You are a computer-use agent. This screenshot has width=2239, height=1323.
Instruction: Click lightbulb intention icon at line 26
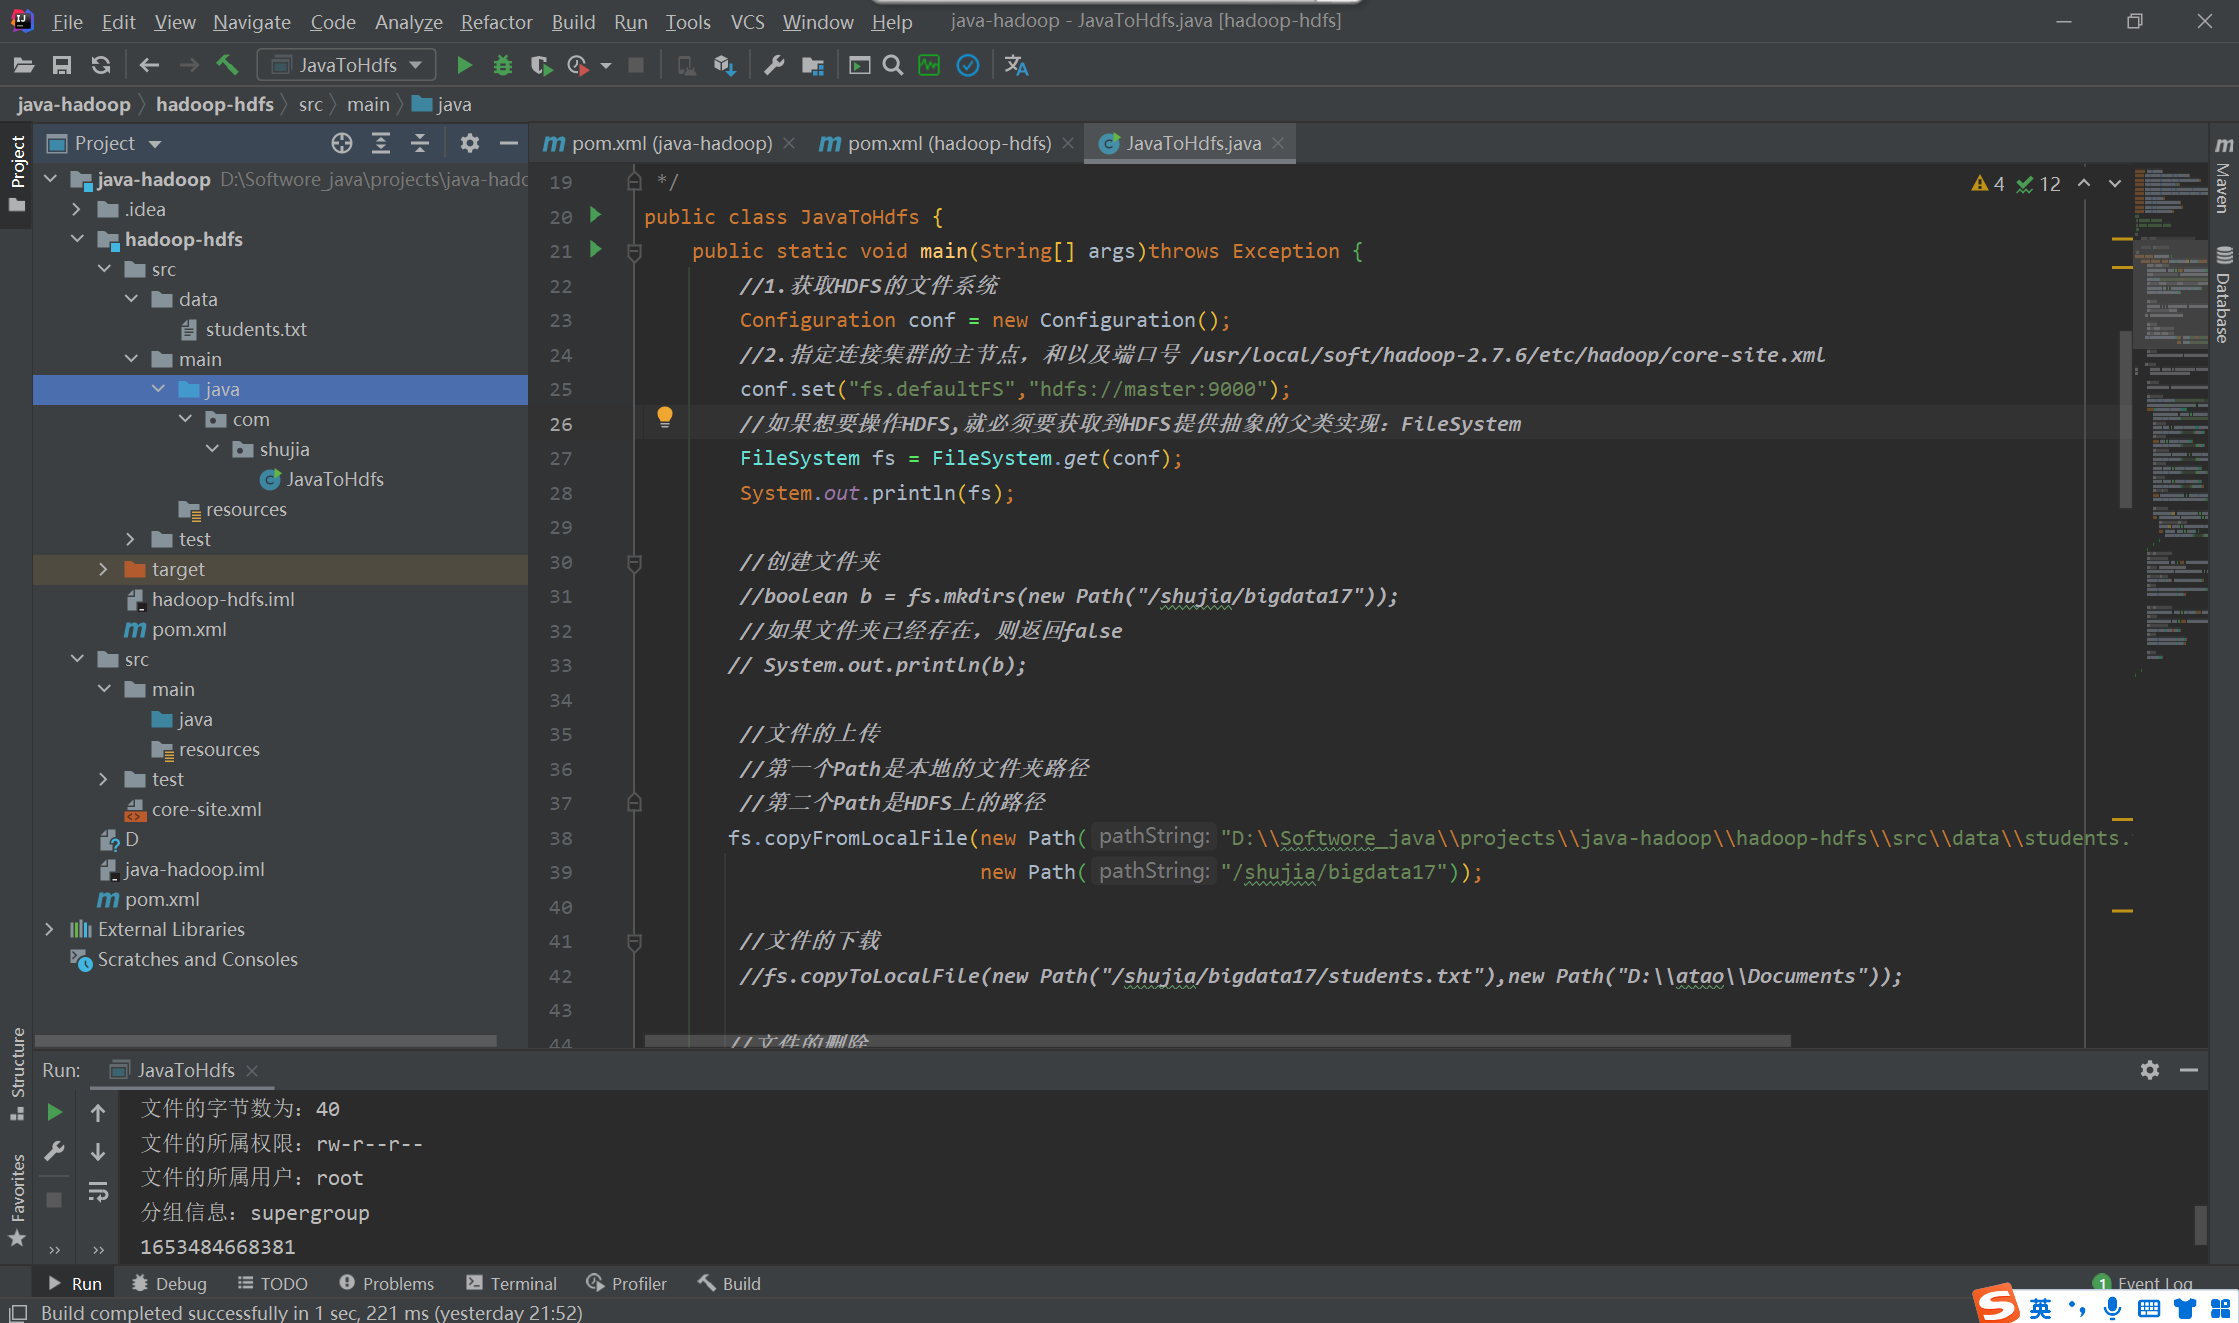664,418
